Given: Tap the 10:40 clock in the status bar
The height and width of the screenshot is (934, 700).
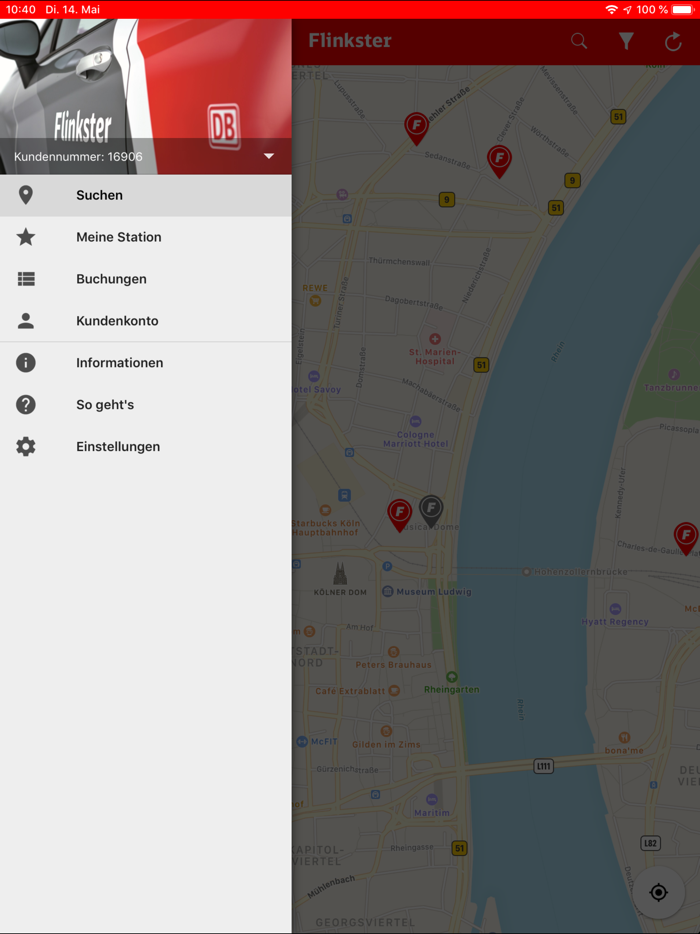Looking at the screenshot, I should point(20,10).
